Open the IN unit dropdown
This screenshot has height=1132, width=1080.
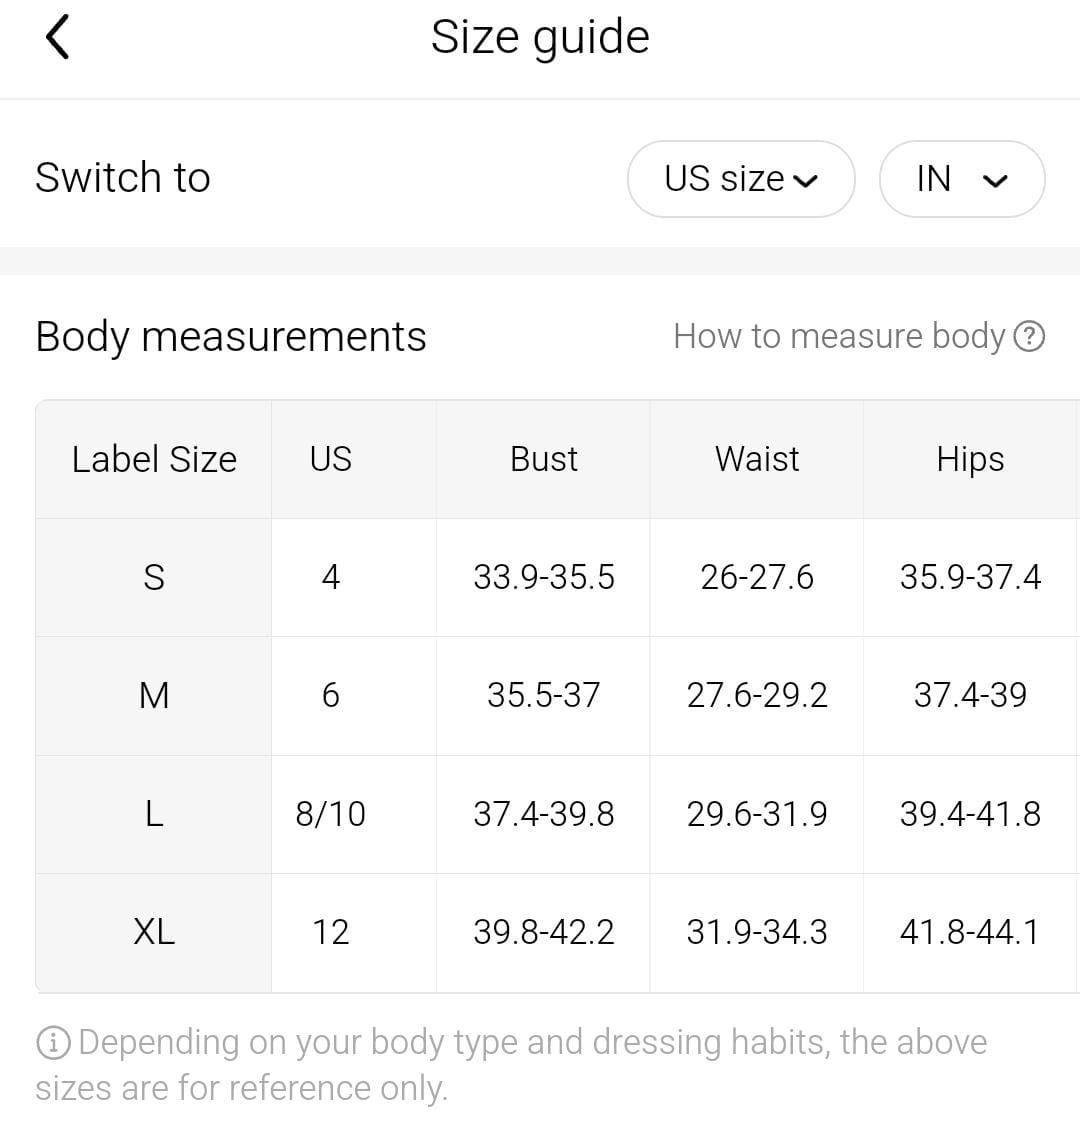pyautogui.click(x=962, y=179)
